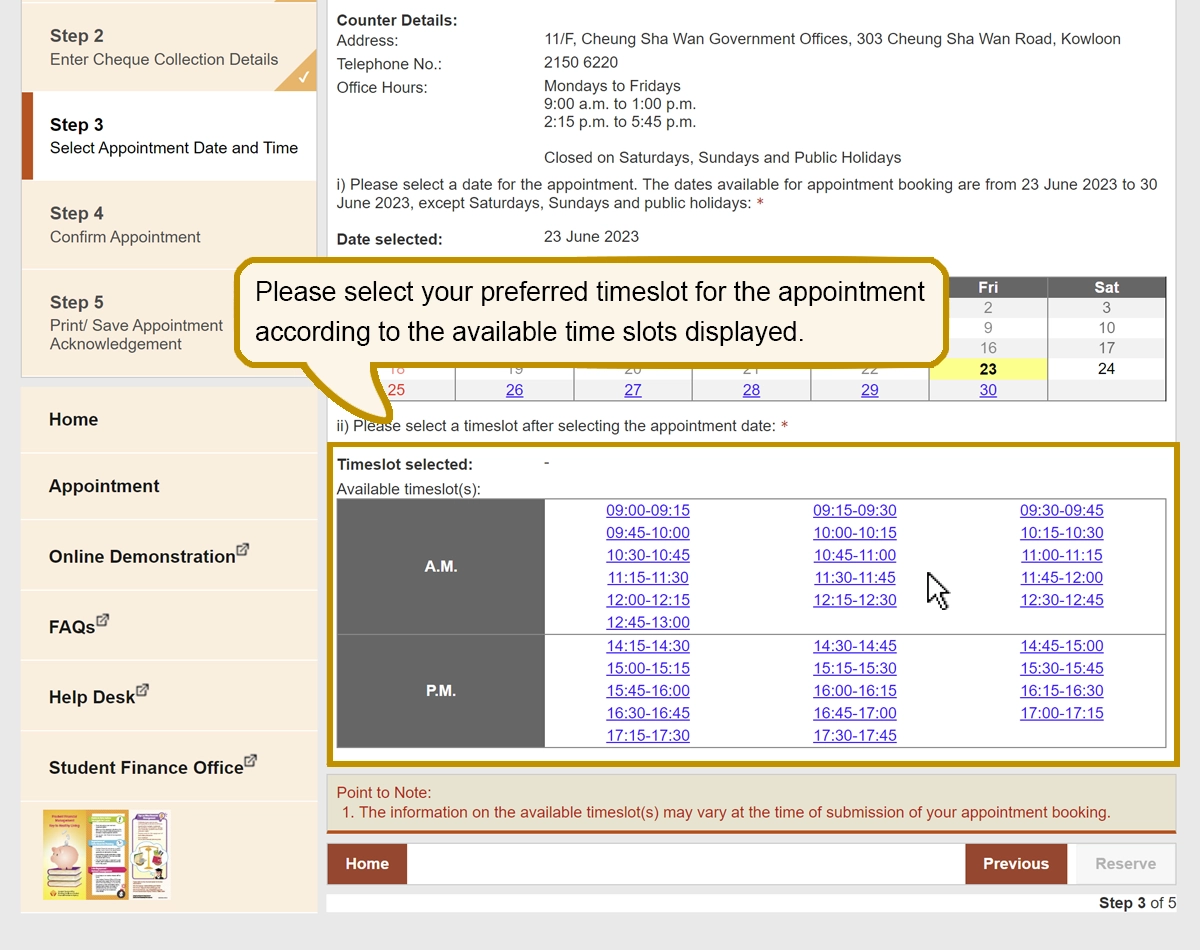
Task: Click the Reserve button
Action: point(1125,864)
